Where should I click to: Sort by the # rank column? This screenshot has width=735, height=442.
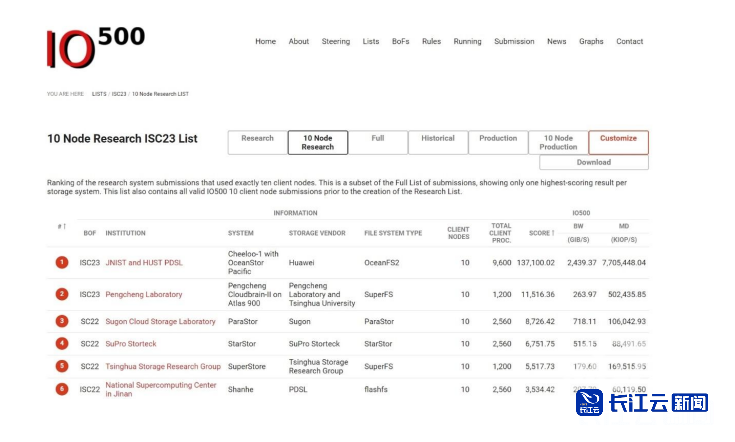[62, 226]
